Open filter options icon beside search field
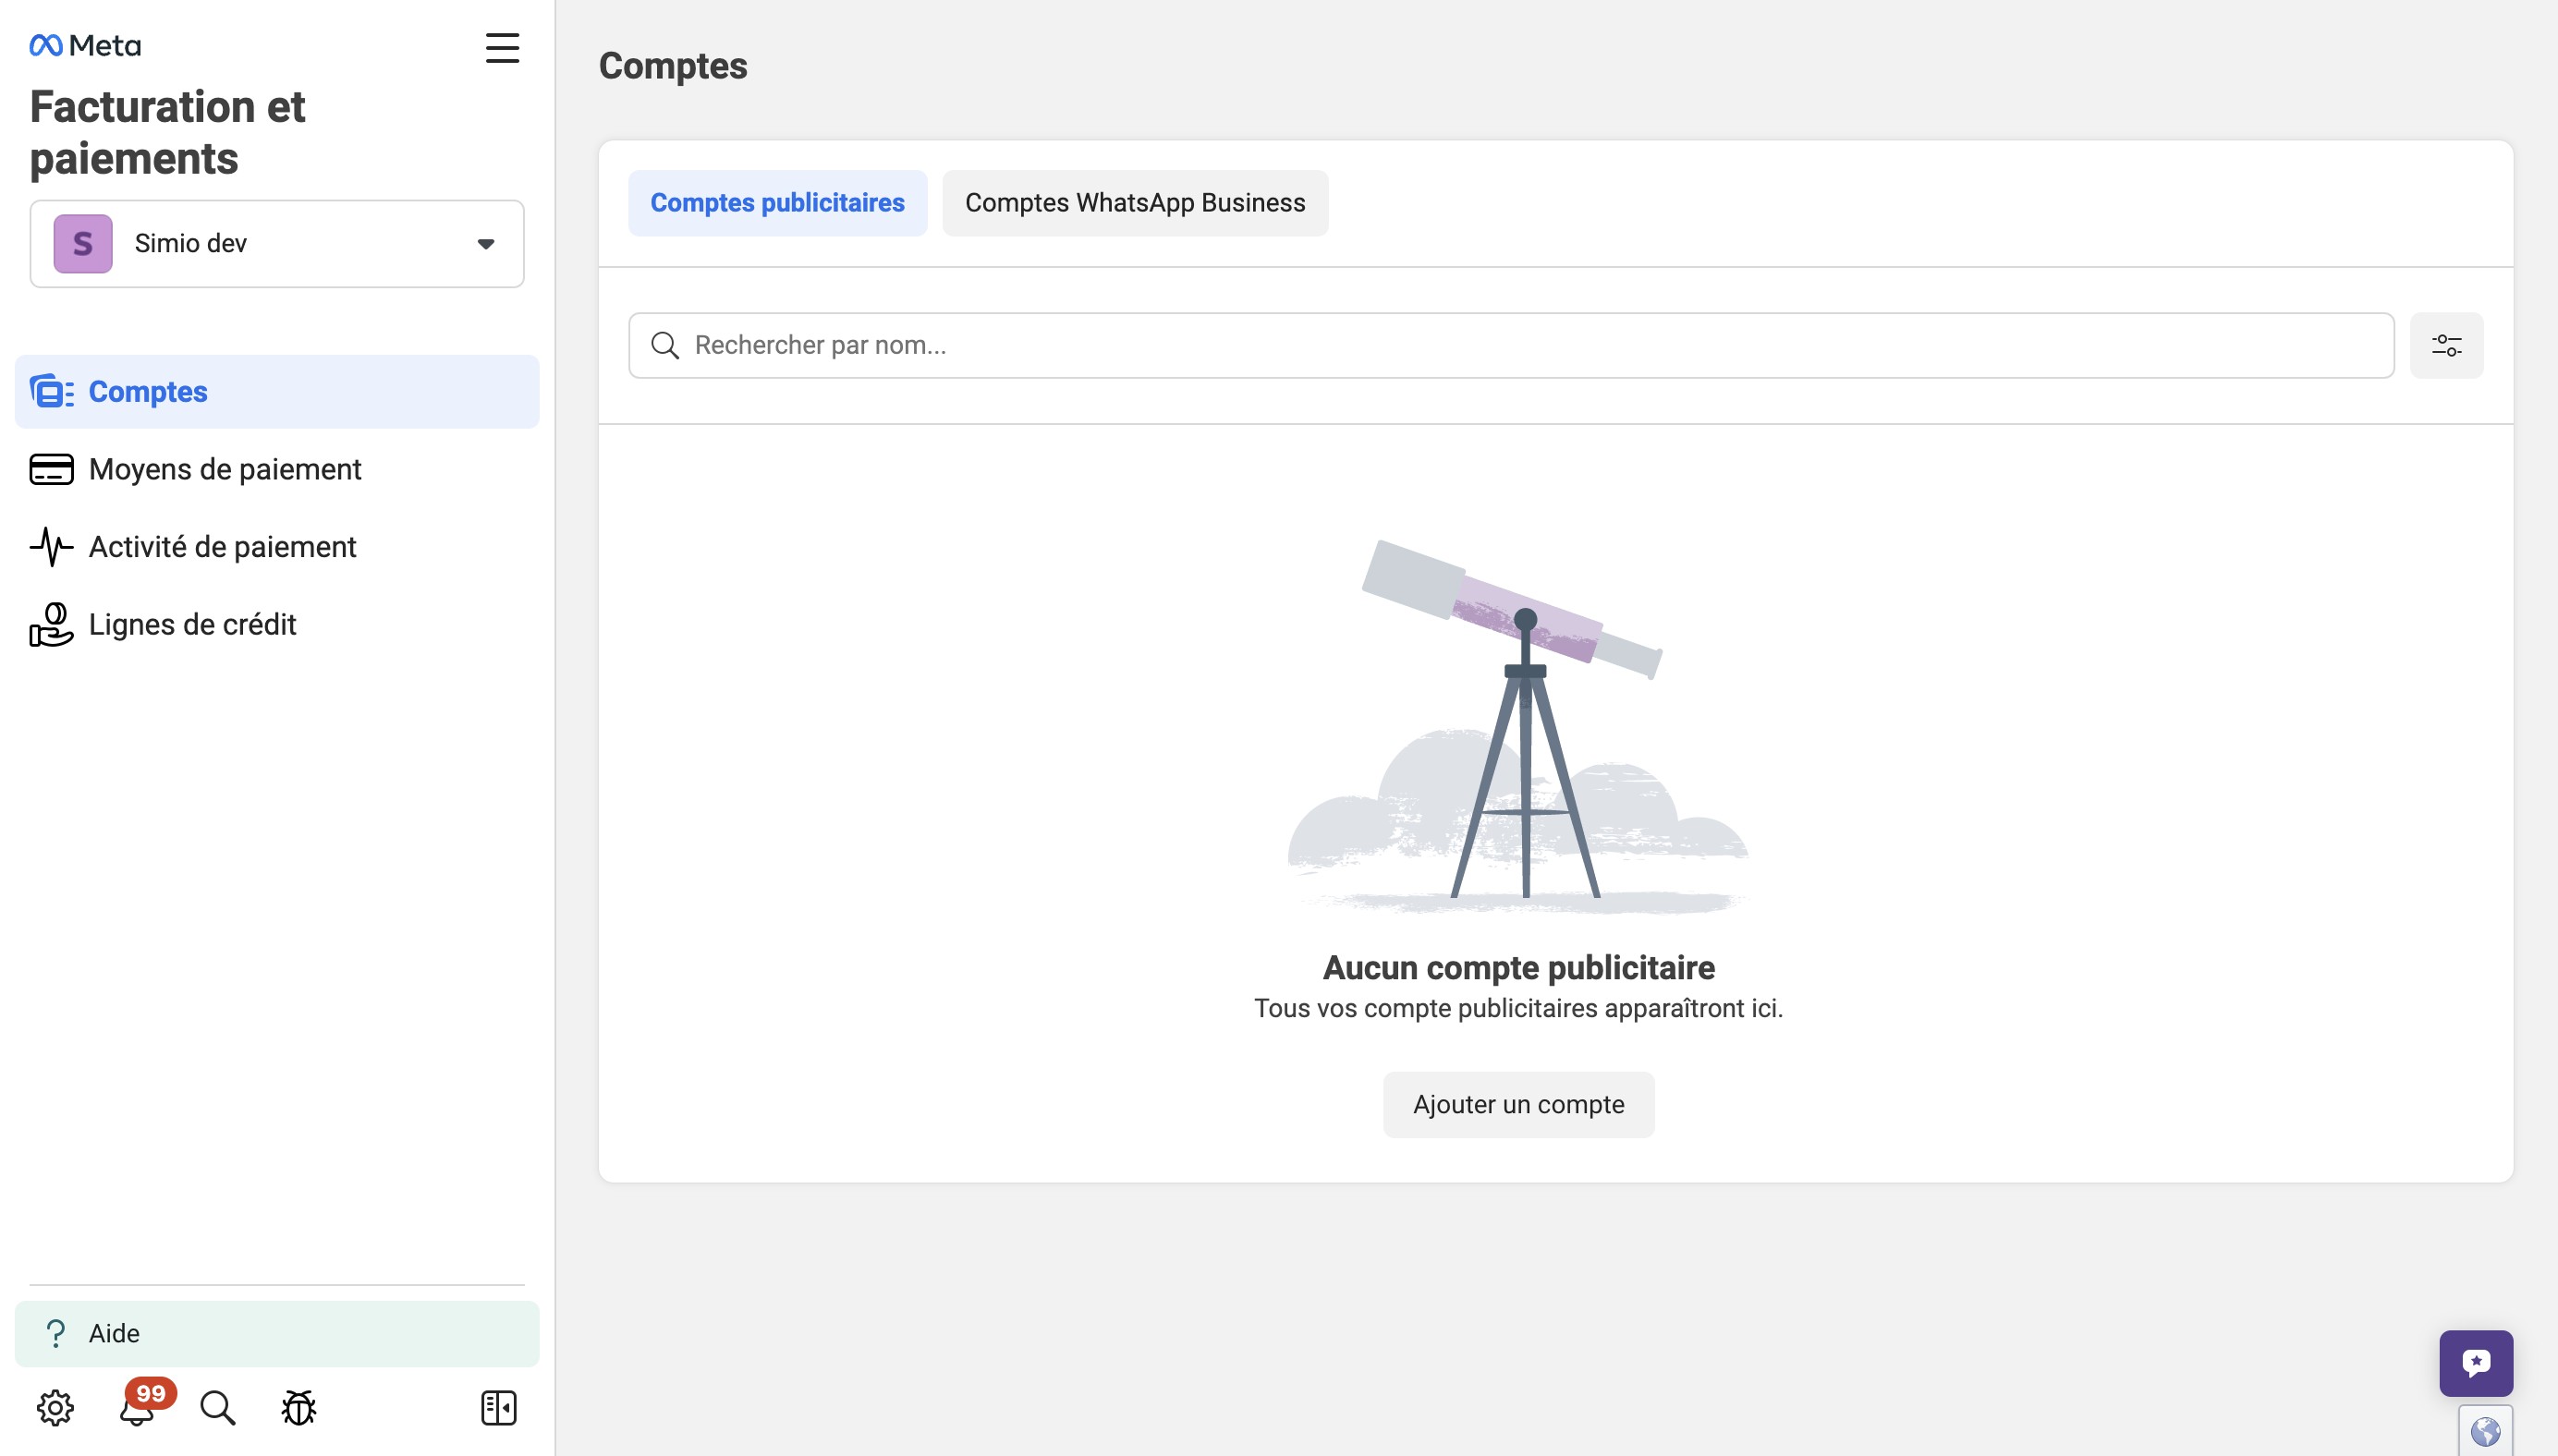2558x1456 pixels. tap(2446, 345)
